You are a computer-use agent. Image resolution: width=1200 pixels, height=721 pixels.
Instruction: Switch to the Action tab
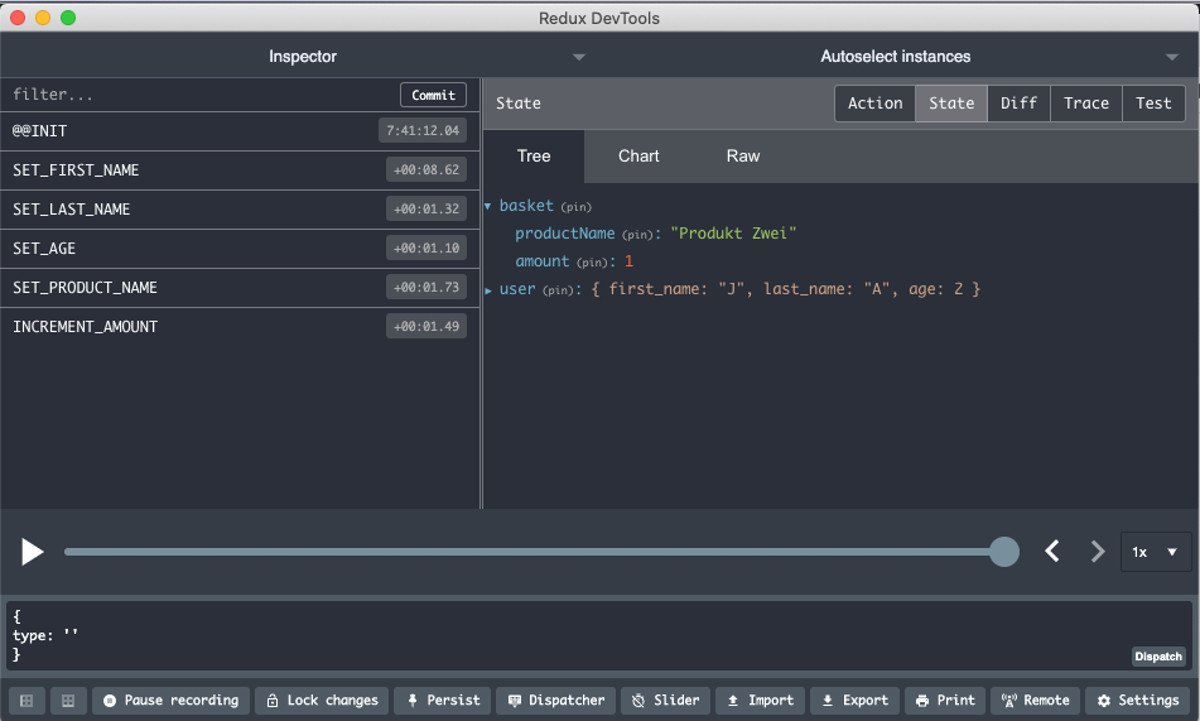click(x=875, y=103)
